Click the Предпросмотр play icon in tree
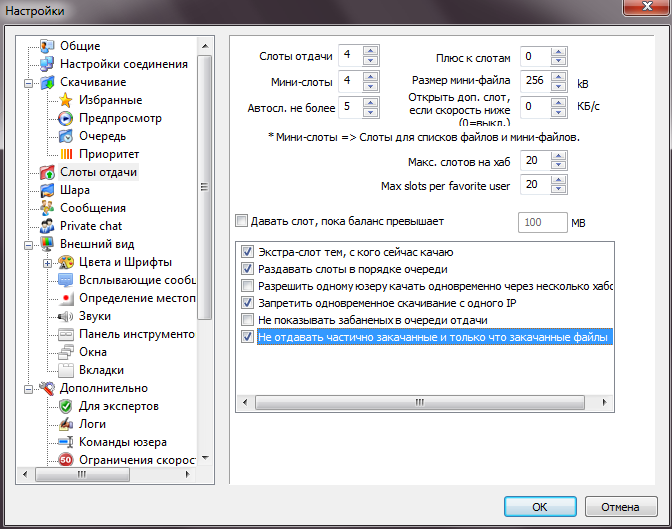This screenshot has height=529, width=672. [x=66, y=118]
